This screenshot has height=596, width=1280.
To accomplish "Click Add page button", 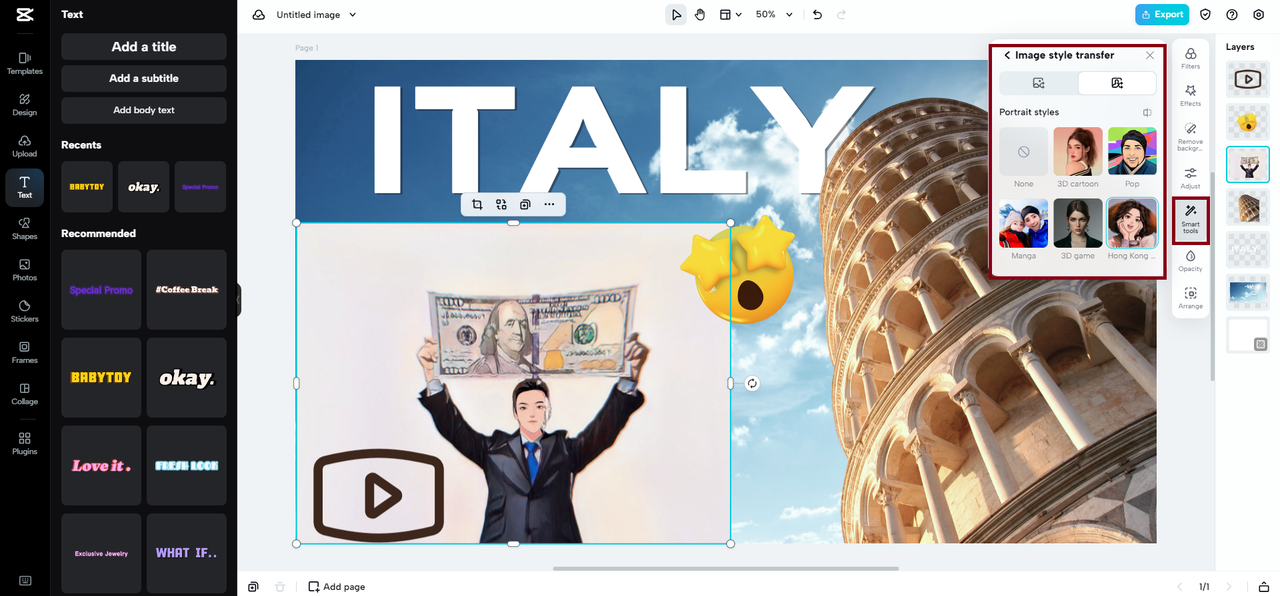I will [336, 587].
